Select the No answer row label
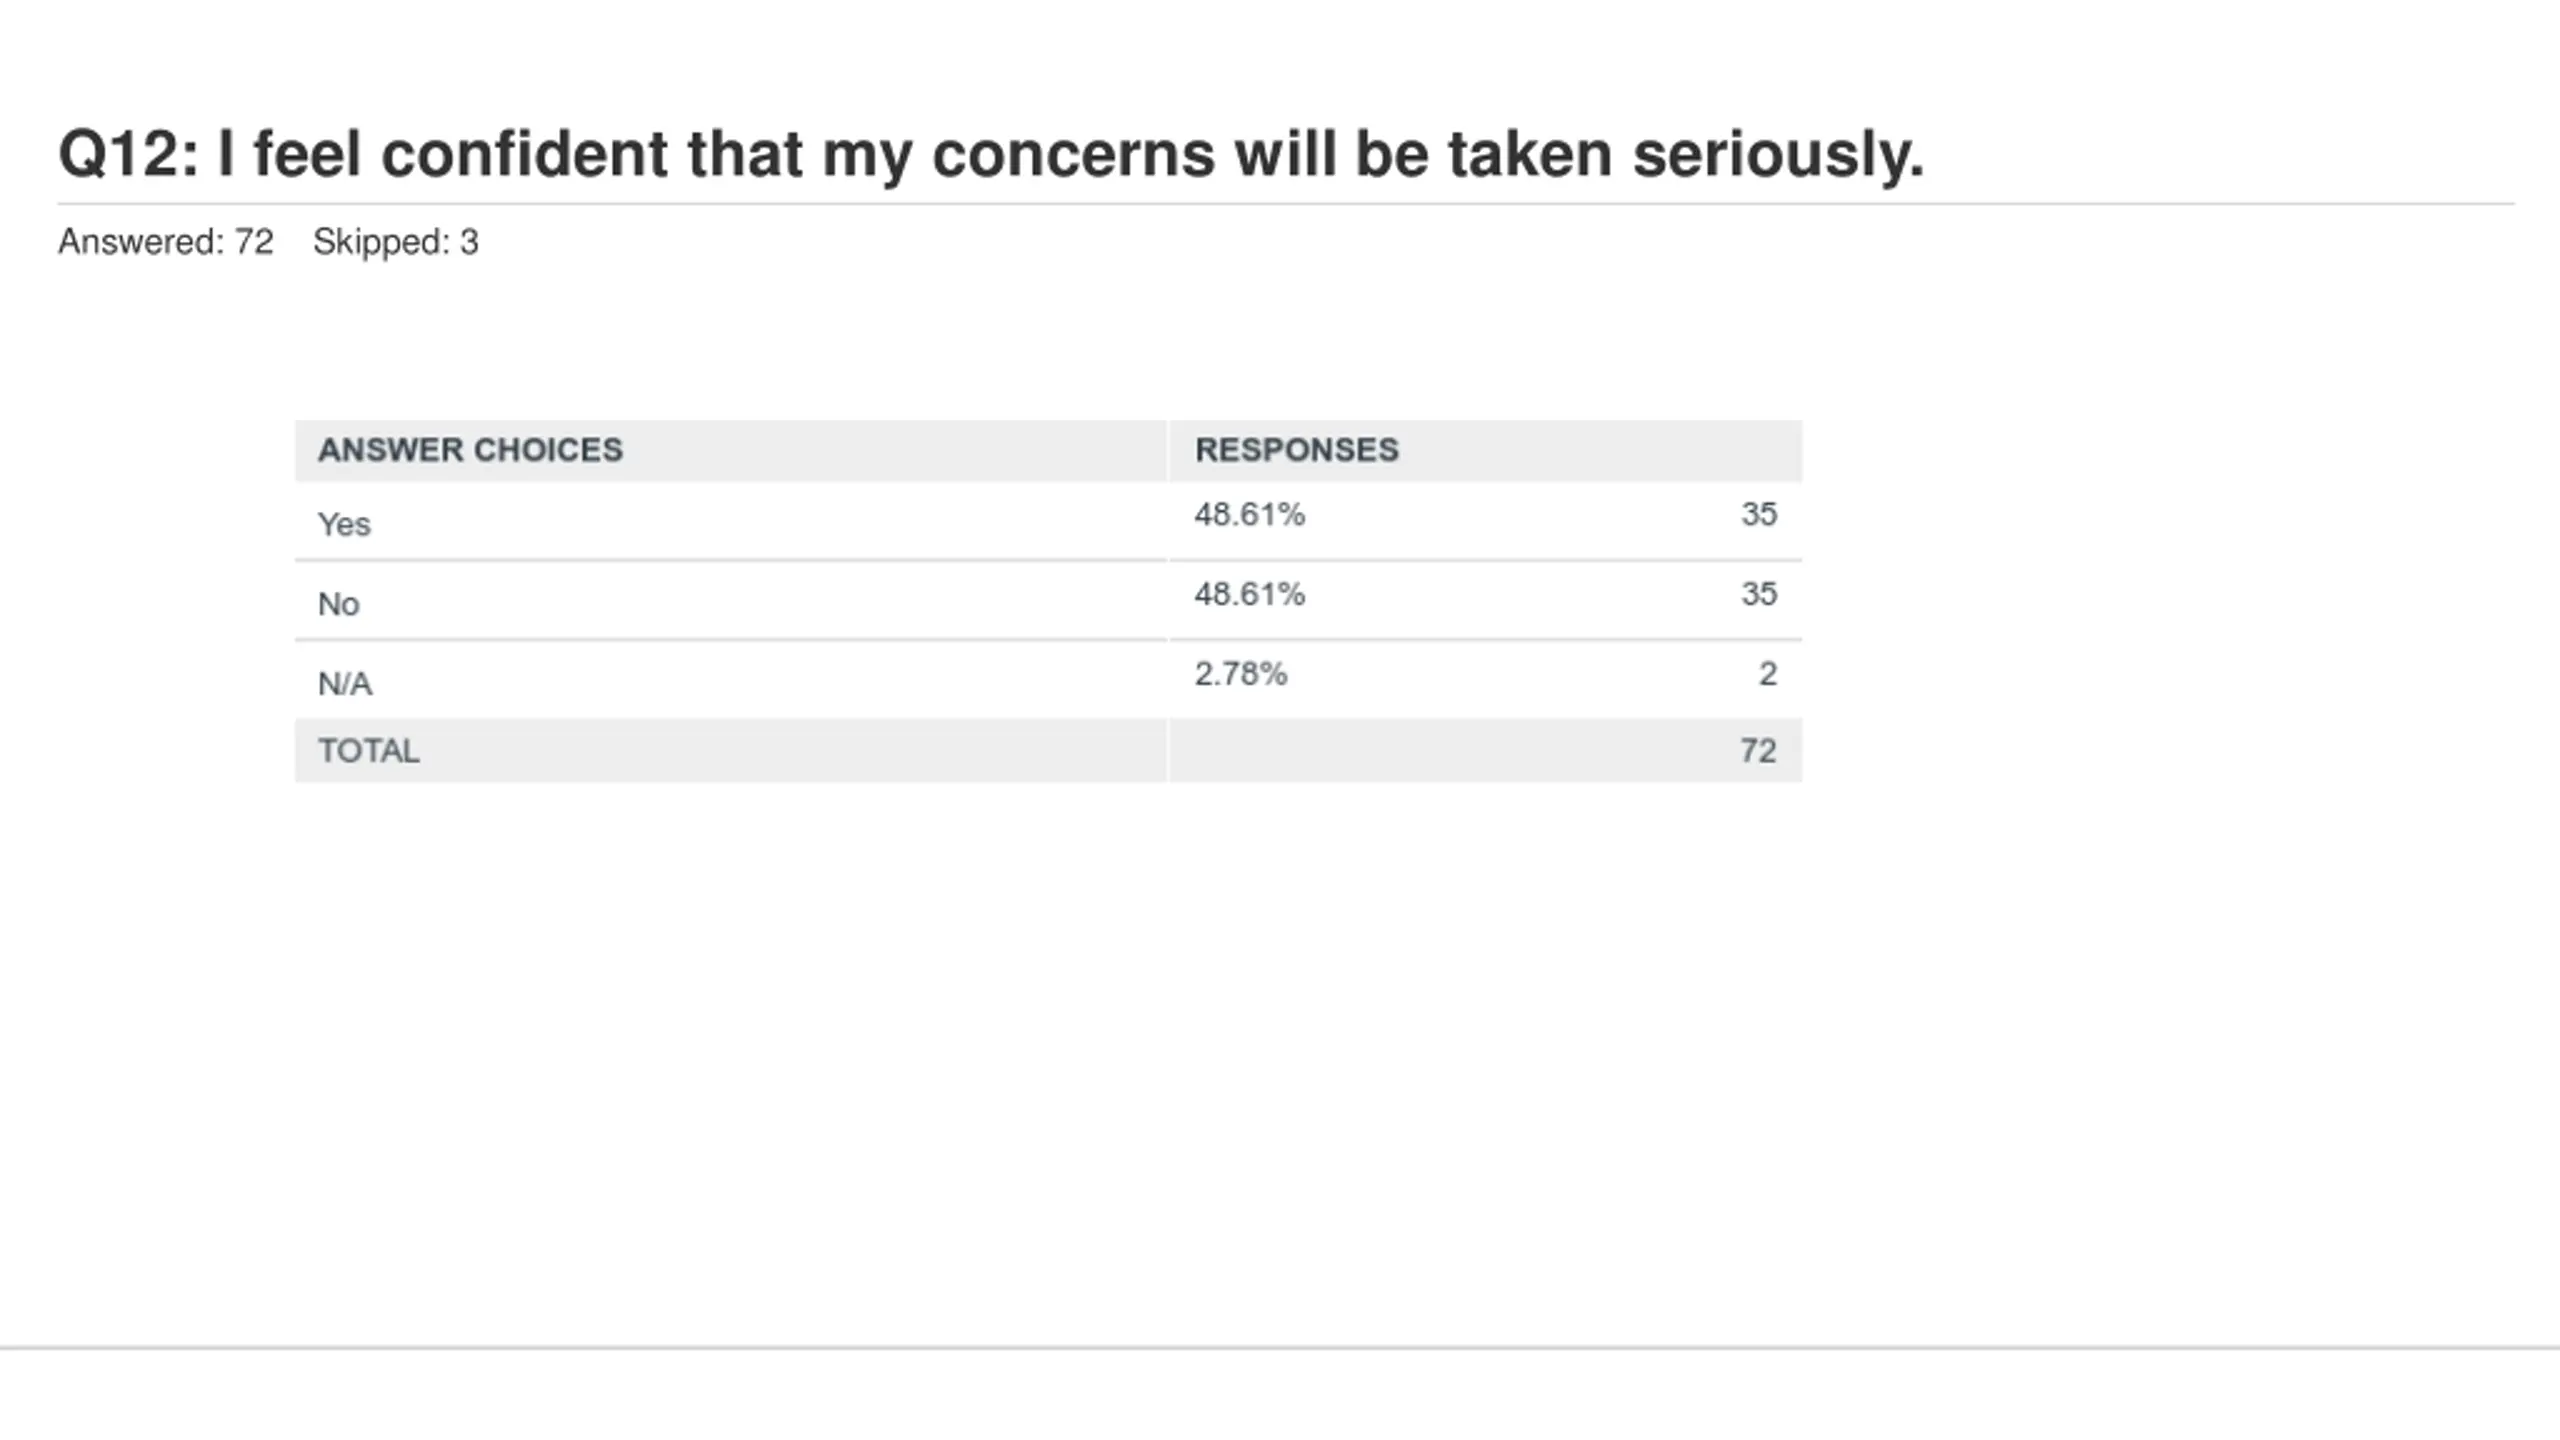 coord(338,604)
